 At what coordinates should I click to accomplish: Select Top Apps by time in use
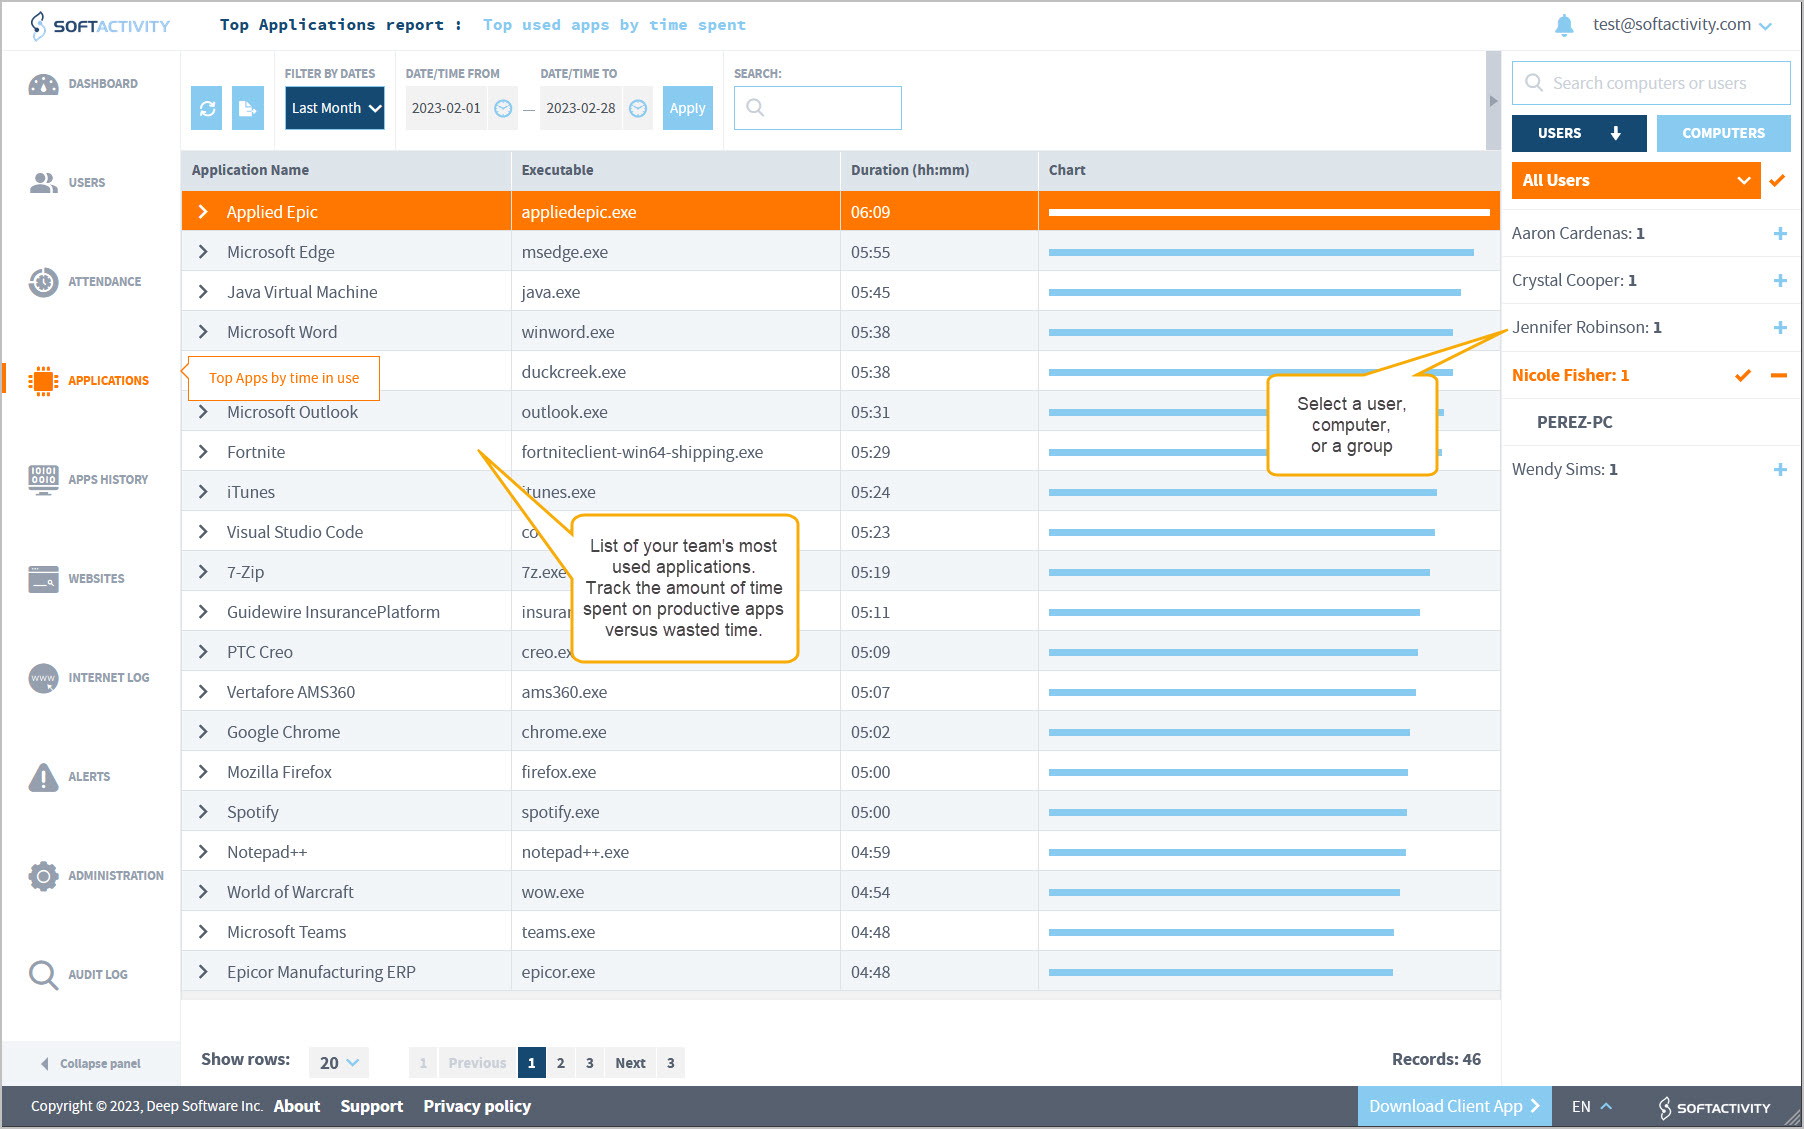[284, 378]
